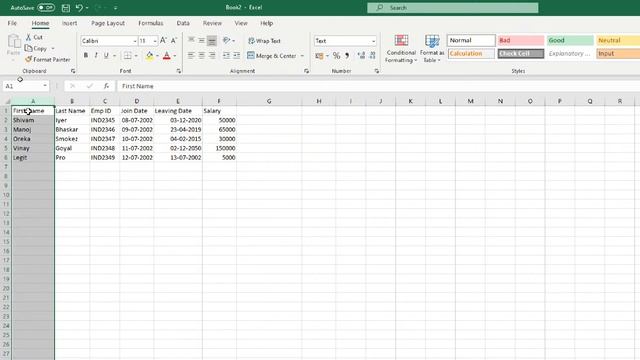Click the Undo arrow icon

coord(79,8)
